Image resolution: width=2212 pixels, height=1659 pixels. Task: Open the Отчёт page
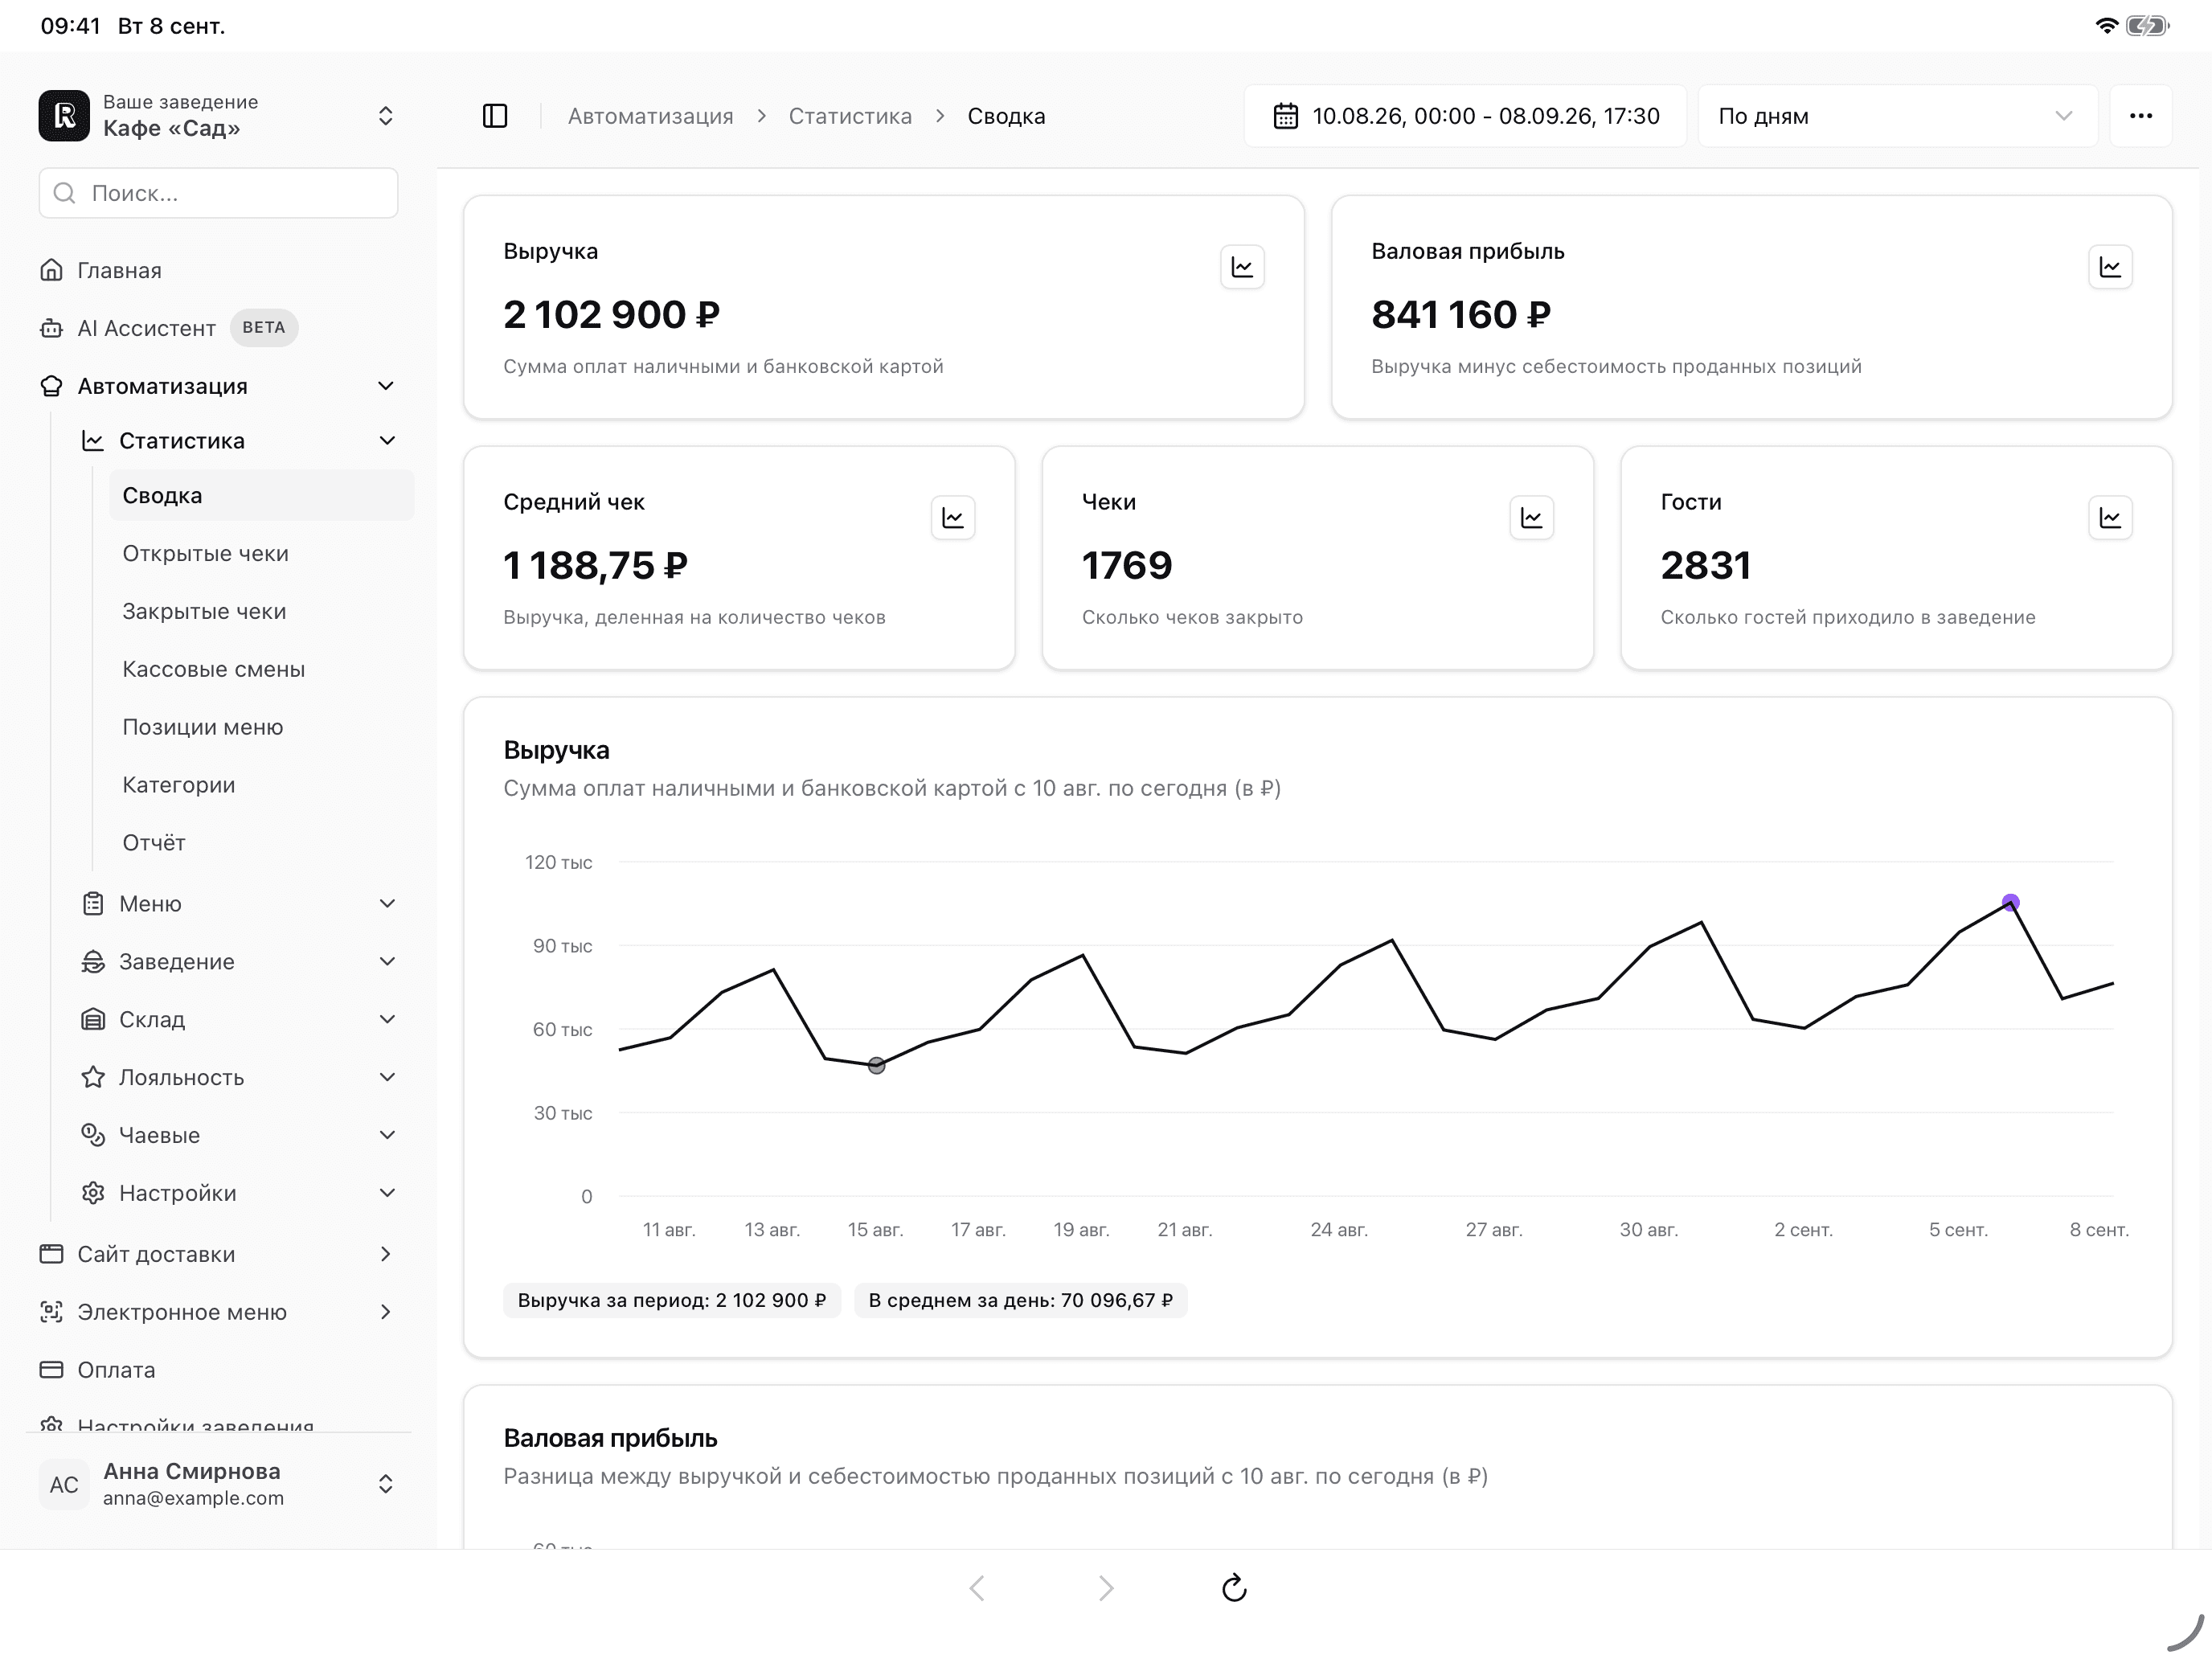click(x=261, y=844)
